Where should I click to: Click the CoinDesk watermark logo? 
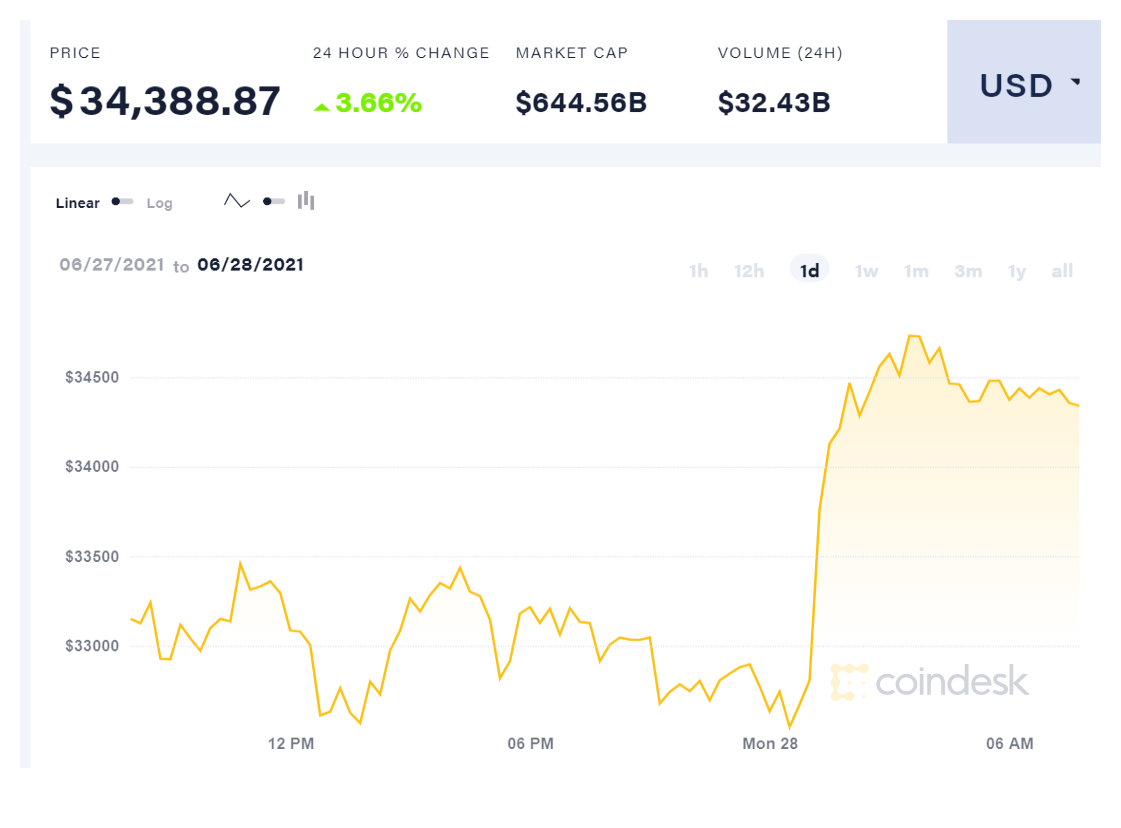[929, 682]
